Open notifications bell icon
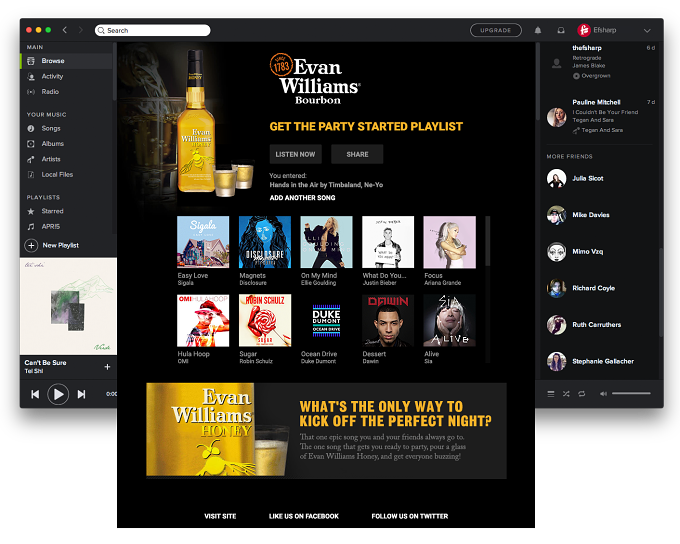 538,30
